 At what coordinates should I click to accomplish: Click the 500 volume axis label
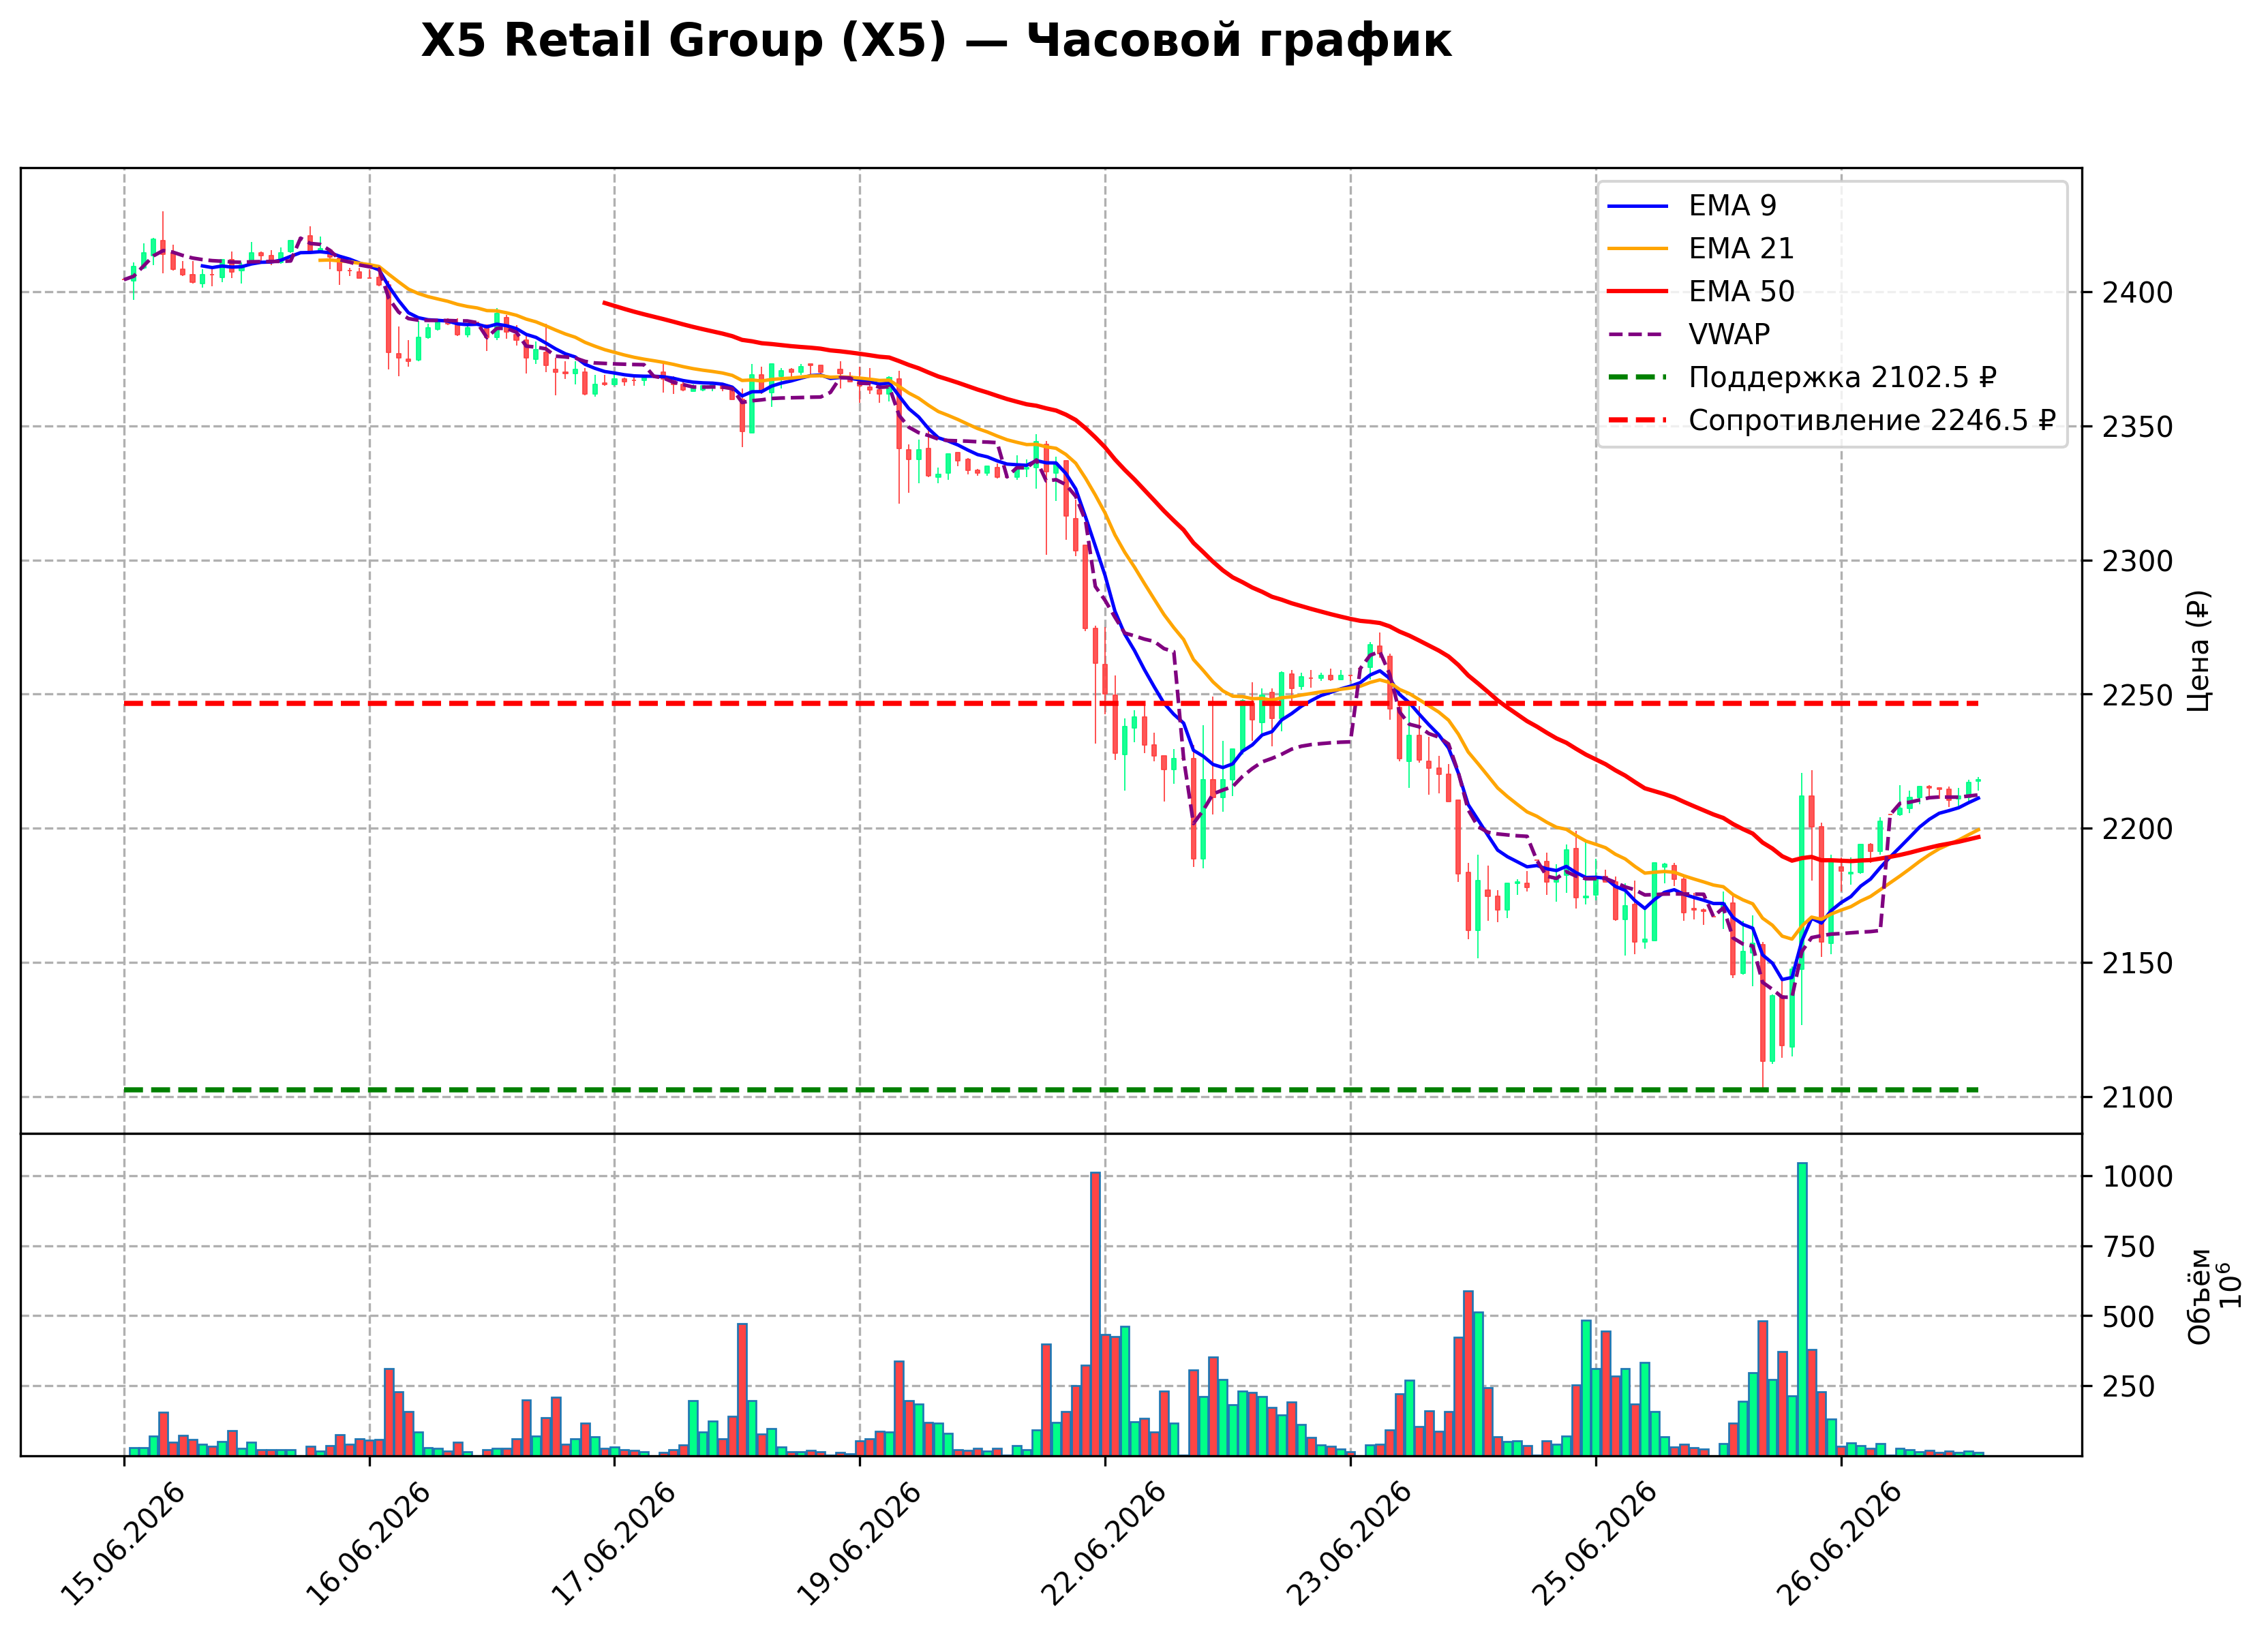click(2128, 1317)
